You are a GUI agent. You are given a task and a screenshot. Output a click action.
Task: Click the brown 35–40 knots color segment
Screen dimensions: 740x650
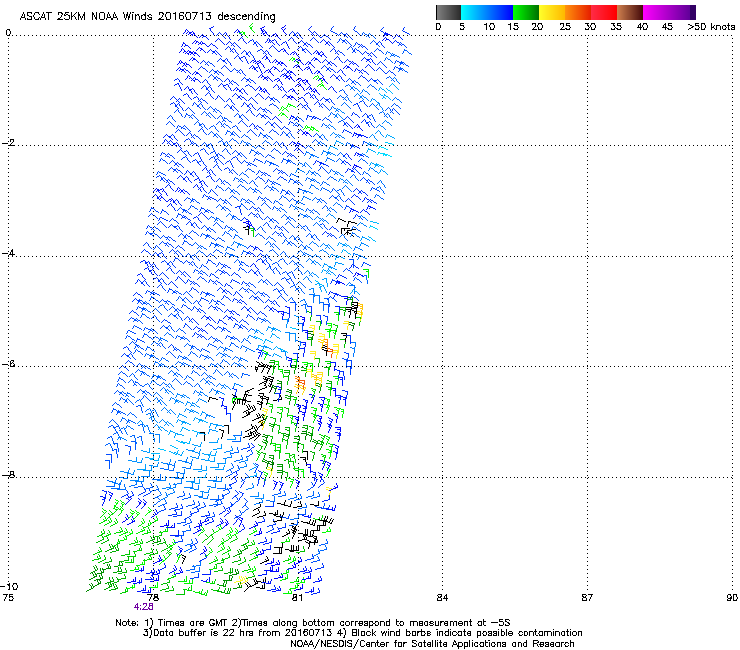tap(630, 12)
